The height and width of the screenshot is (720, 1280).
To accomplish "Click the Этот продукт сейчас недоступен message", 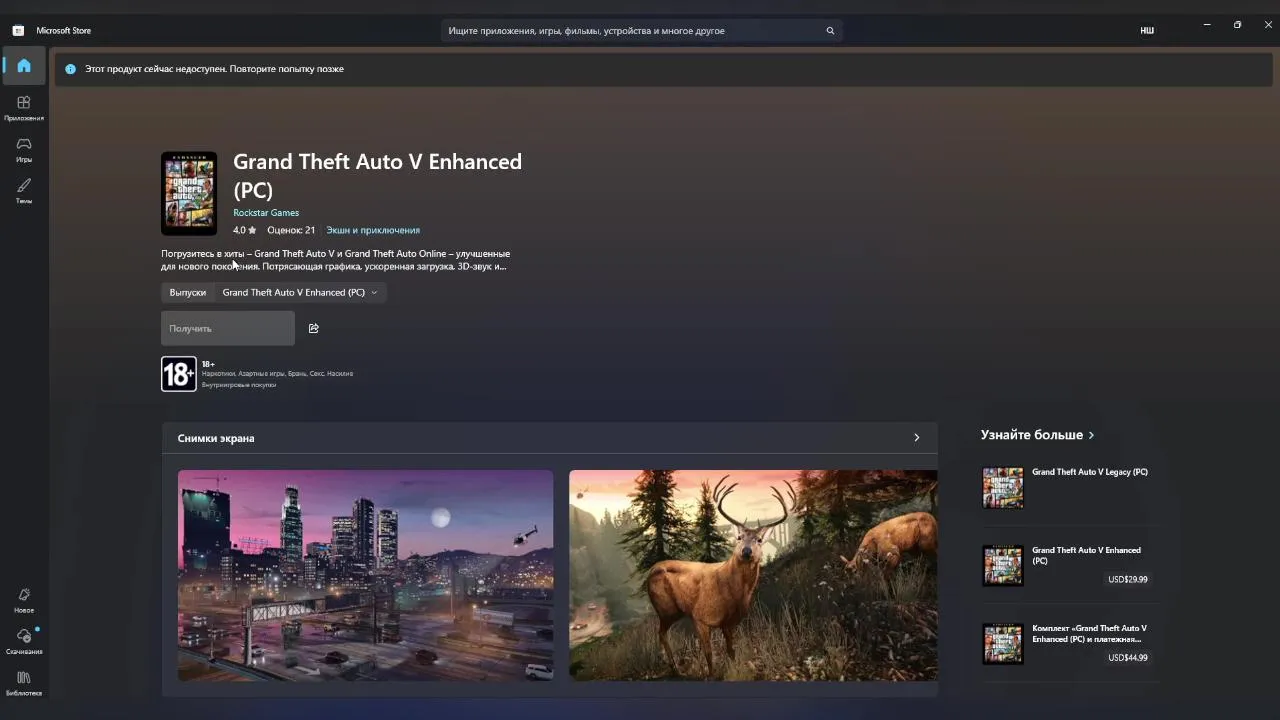I will (214, 69).
